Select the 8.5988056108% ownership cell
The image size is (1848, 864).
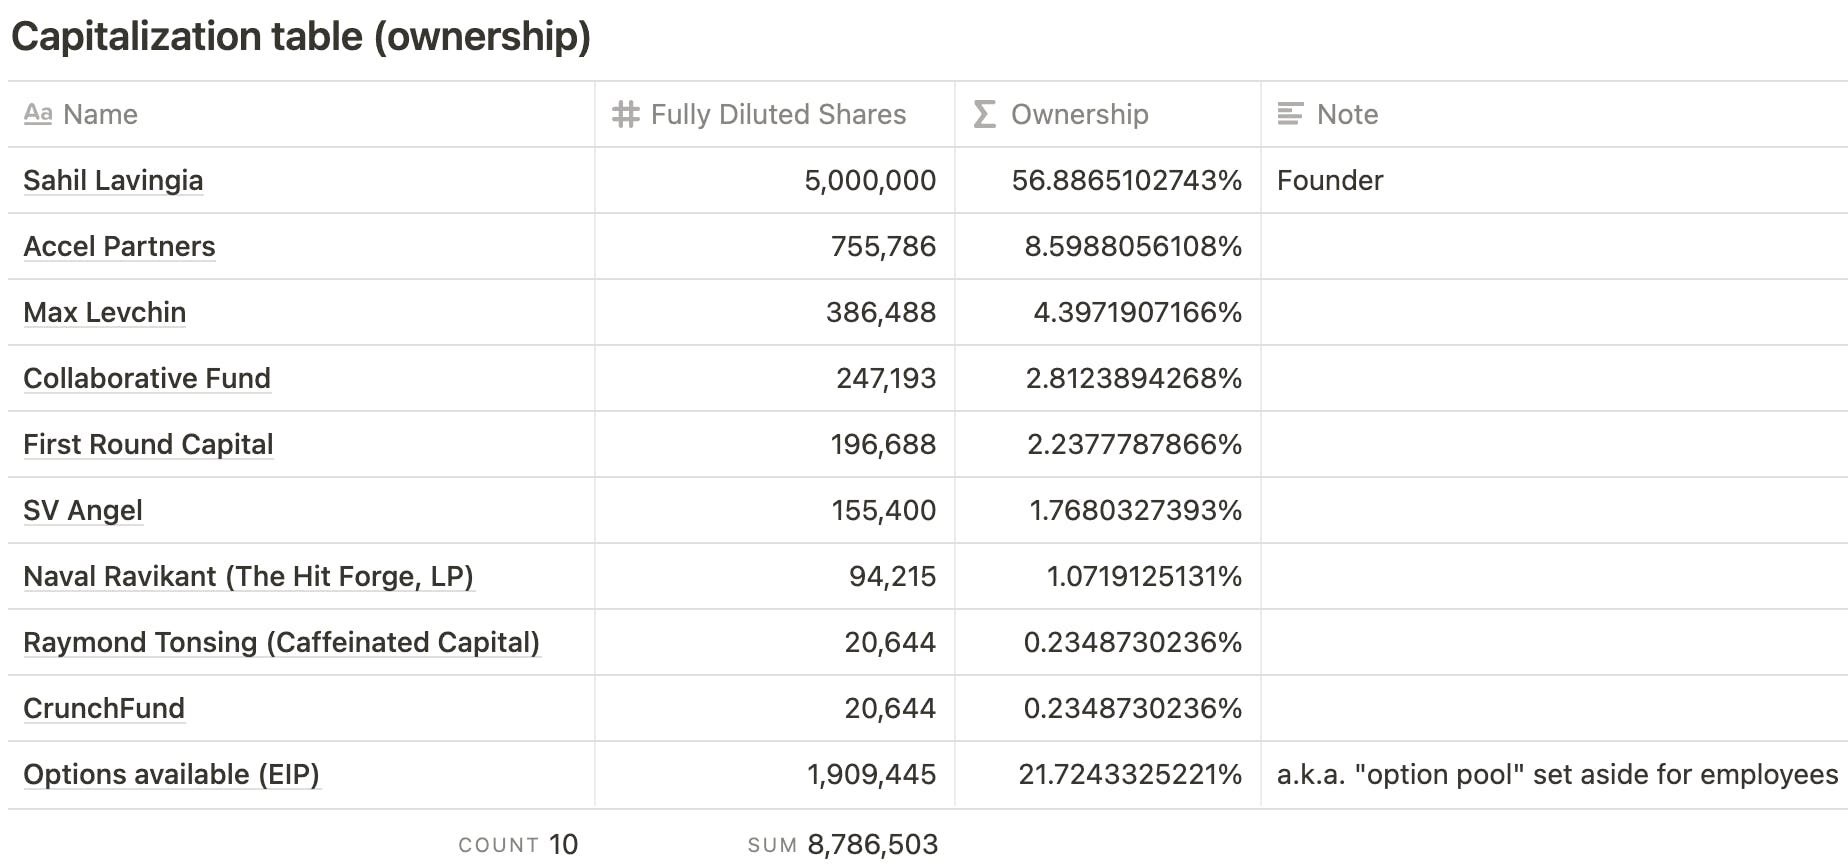pos(1108,246)
